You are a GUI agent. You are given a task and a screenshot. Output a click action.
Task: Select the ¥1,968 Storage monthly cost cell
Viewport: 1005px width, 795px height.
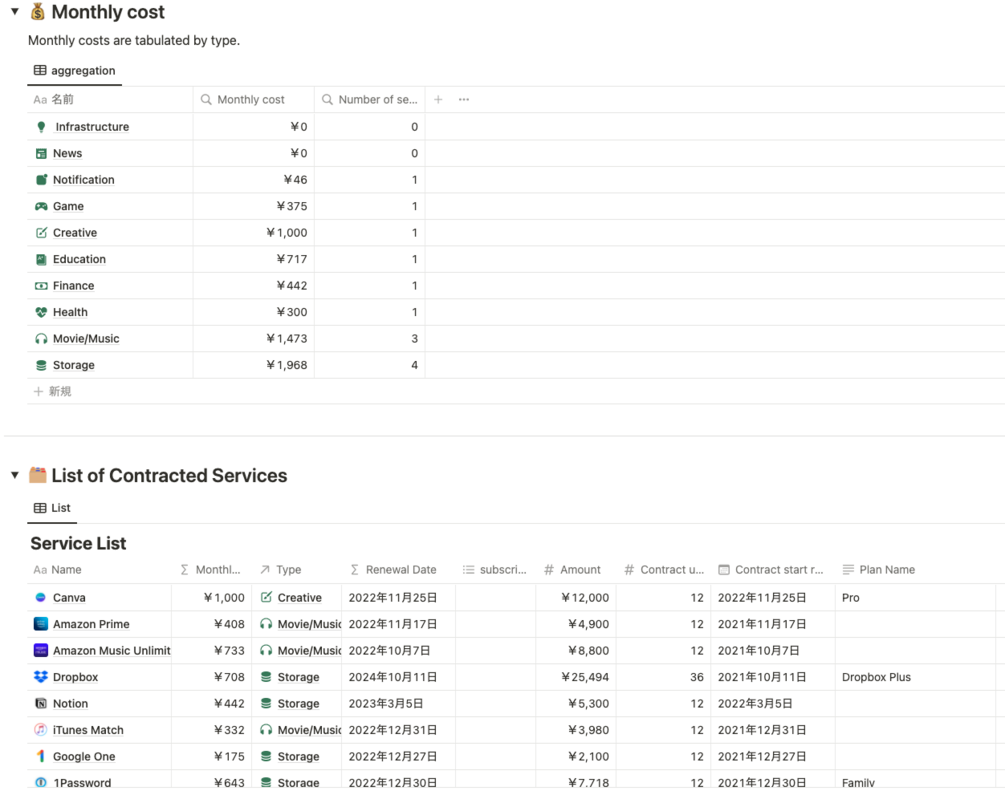[253, 365]
